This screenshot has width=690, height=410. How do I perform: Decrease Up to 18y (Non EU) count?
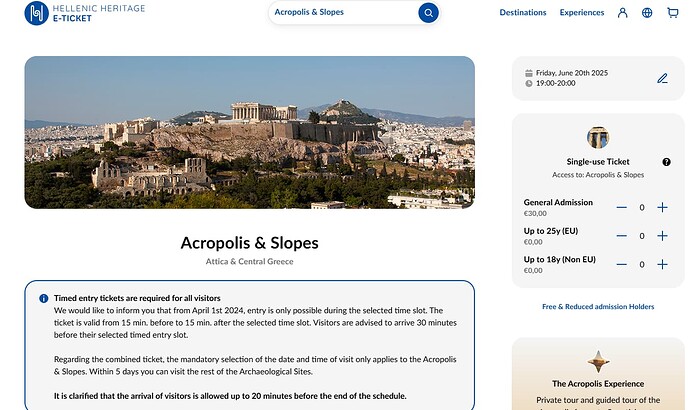621,264
